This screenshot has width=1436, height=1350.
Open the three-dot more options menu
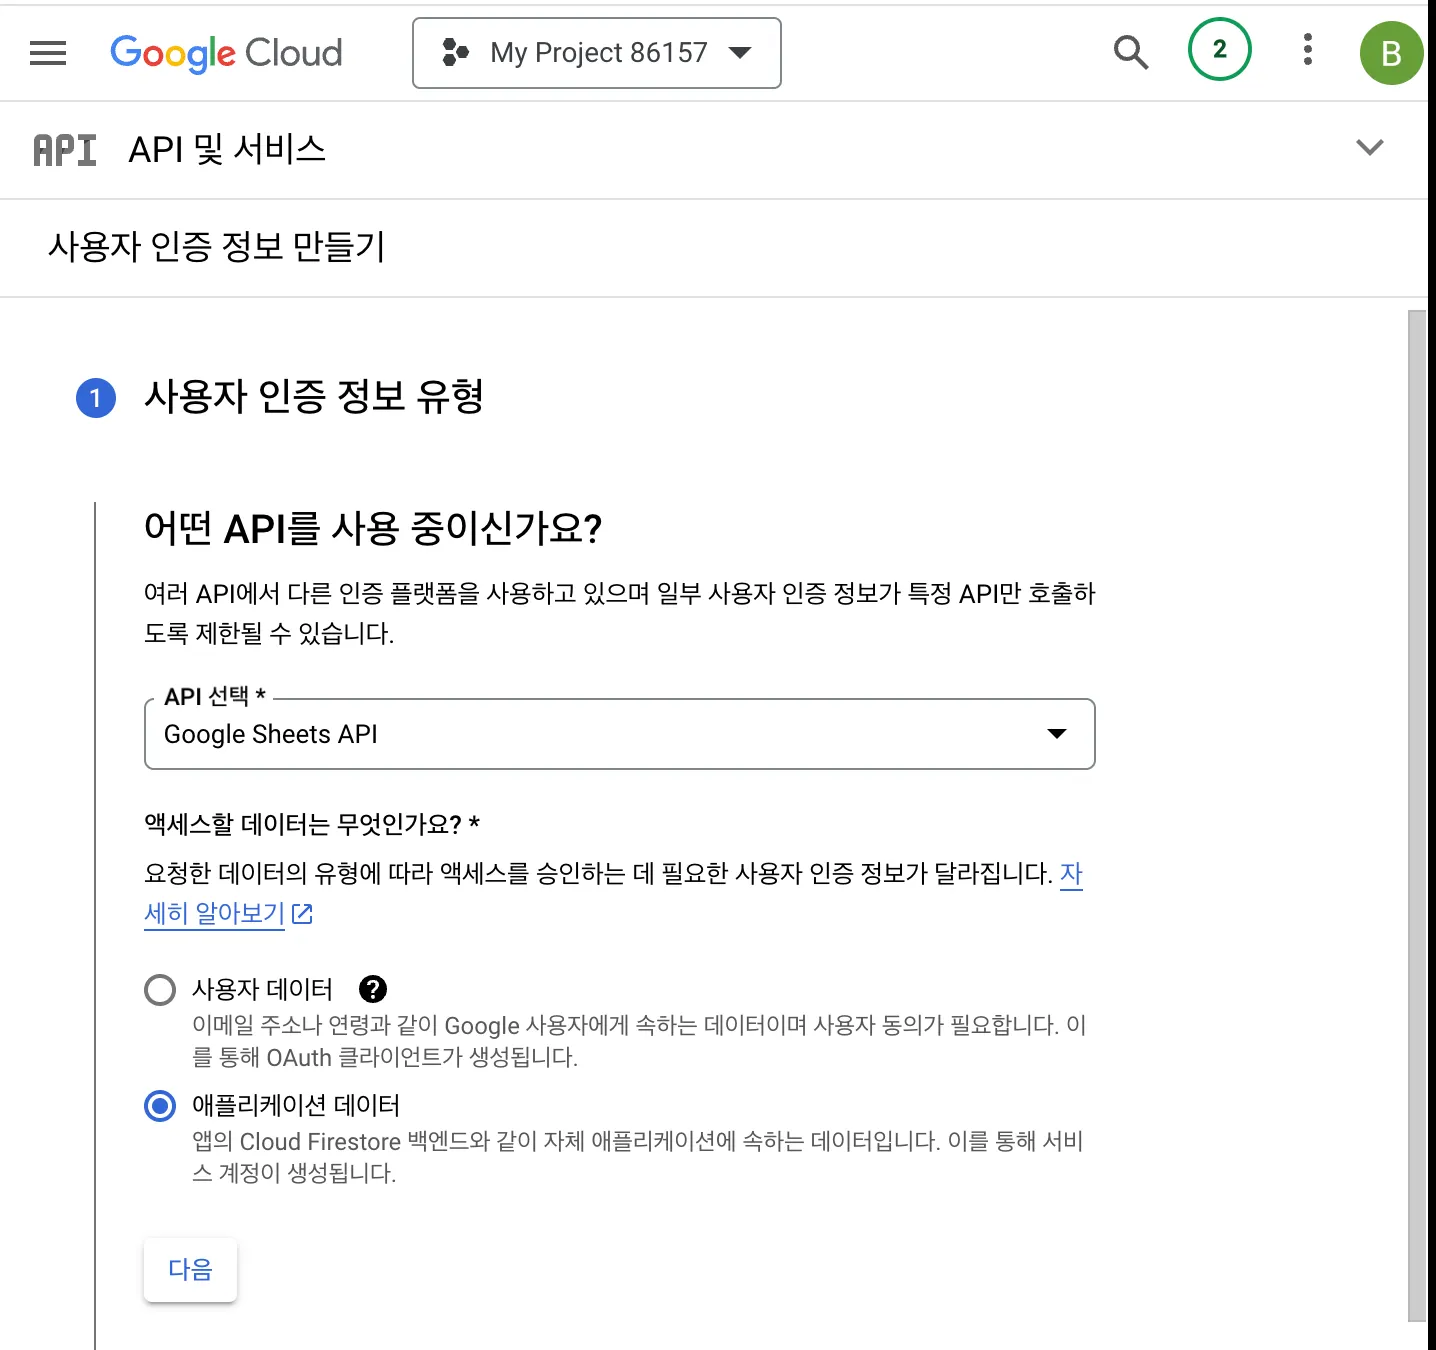point(1307,49)
